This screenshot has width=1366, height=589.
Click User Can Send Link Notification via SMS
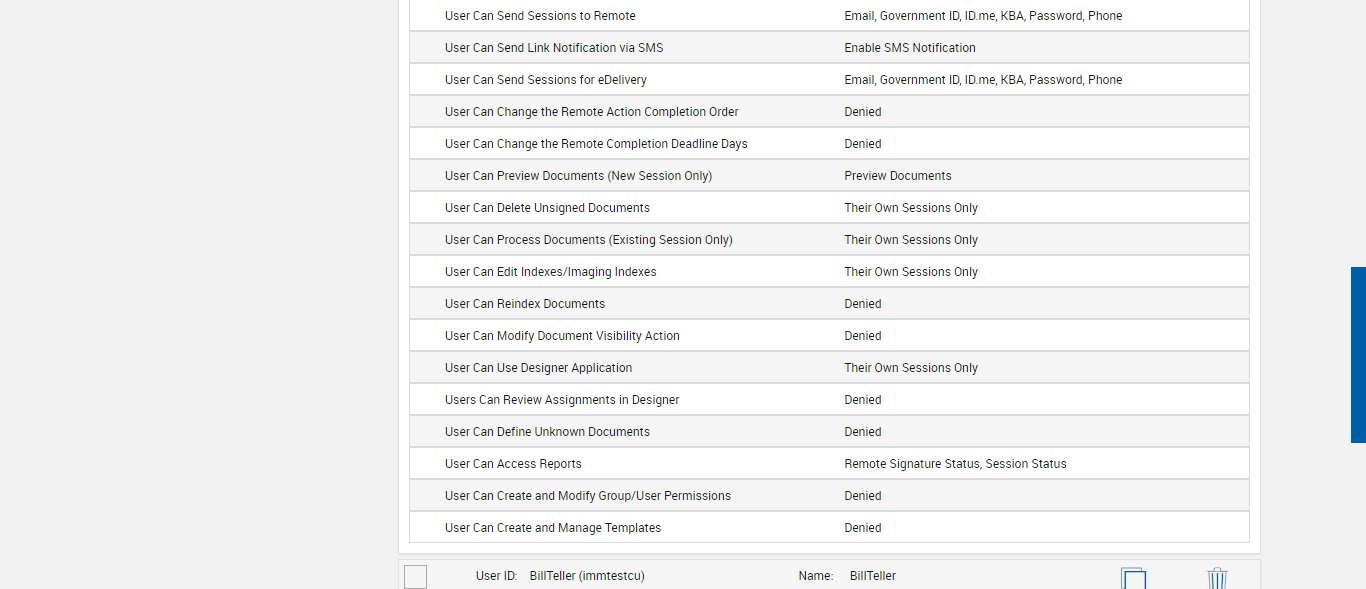click(554, 48)
